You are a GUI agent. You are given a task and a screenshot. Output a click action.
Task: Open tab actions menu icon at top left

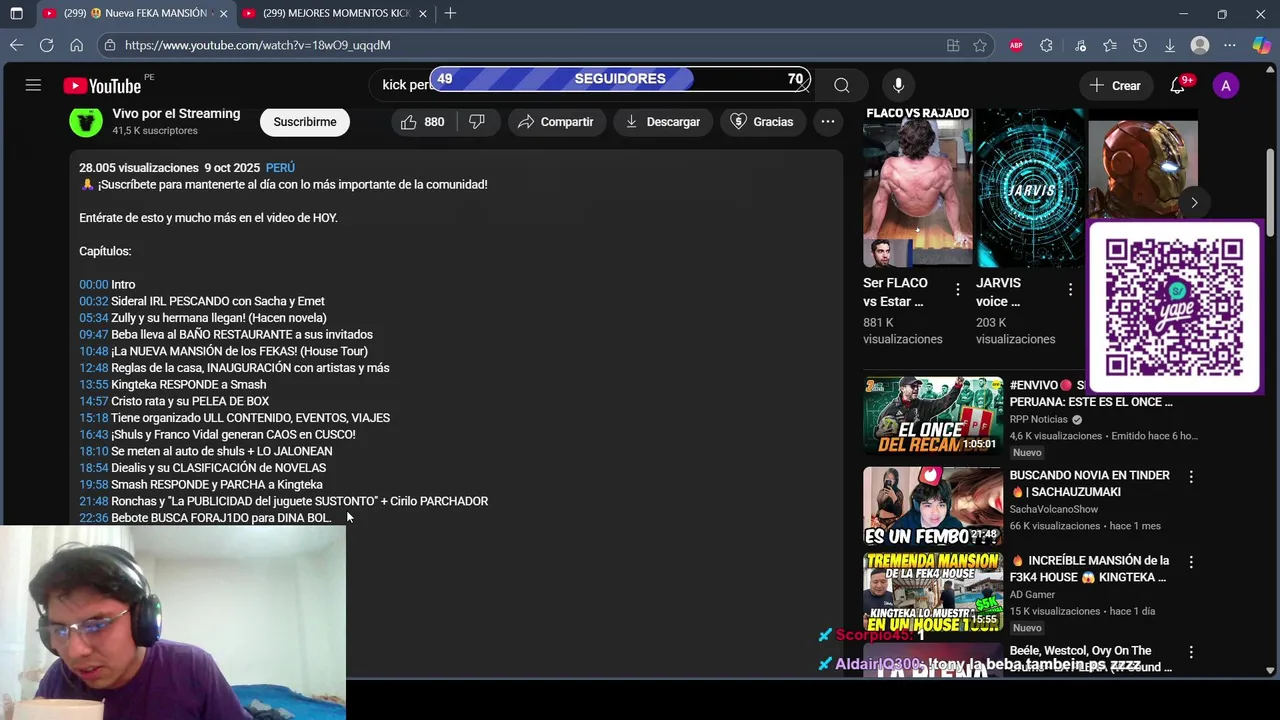tap(16, 14)
